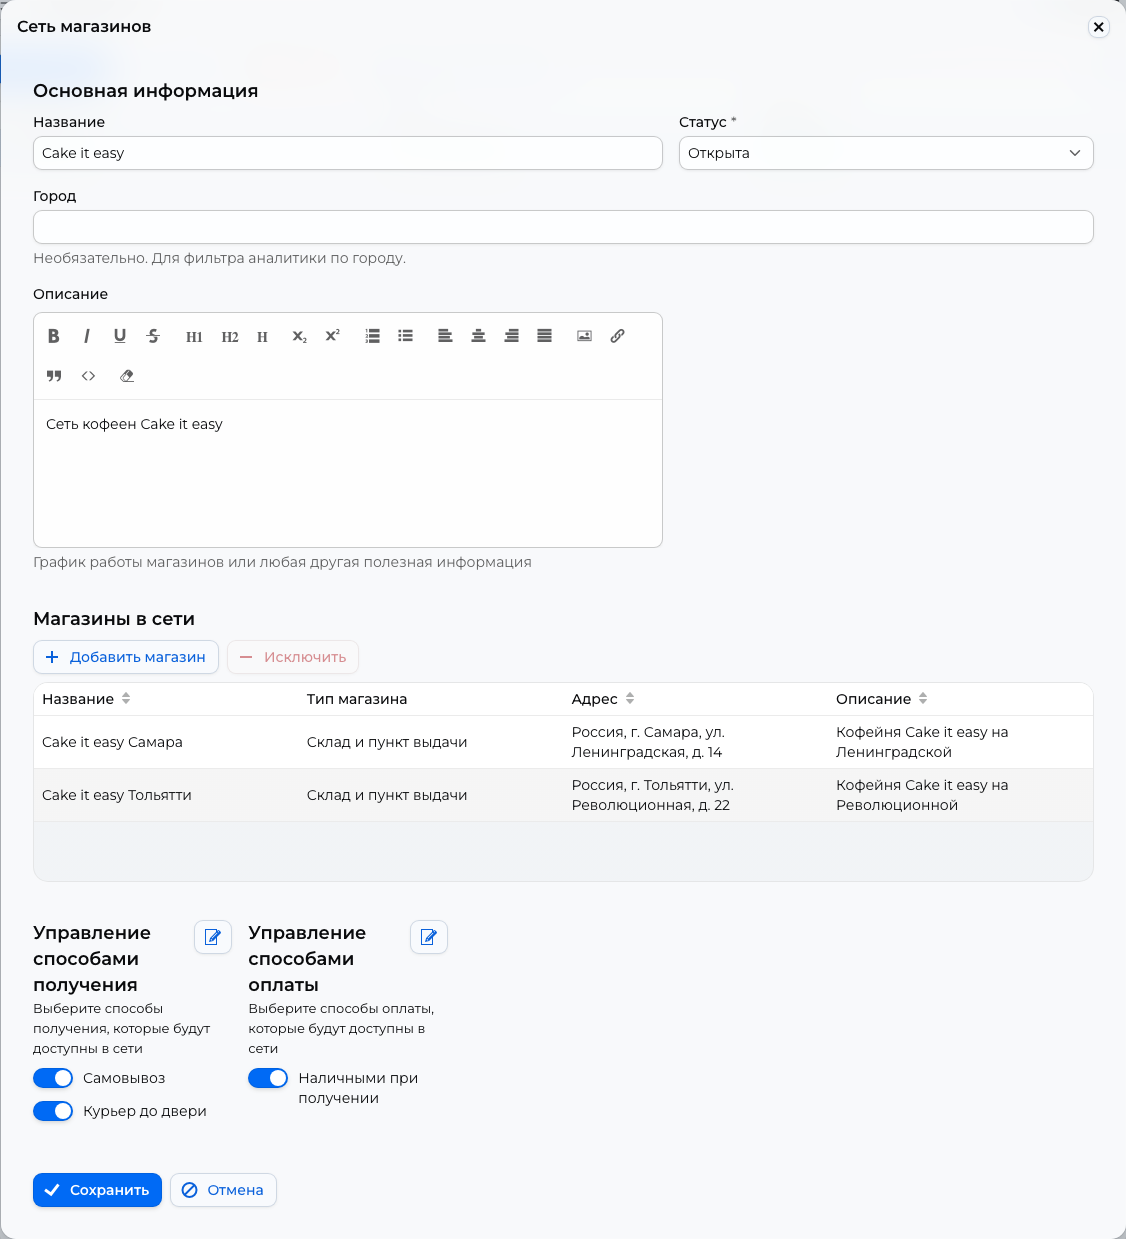
Task: Set heading level H1
Action: point(194,337)
